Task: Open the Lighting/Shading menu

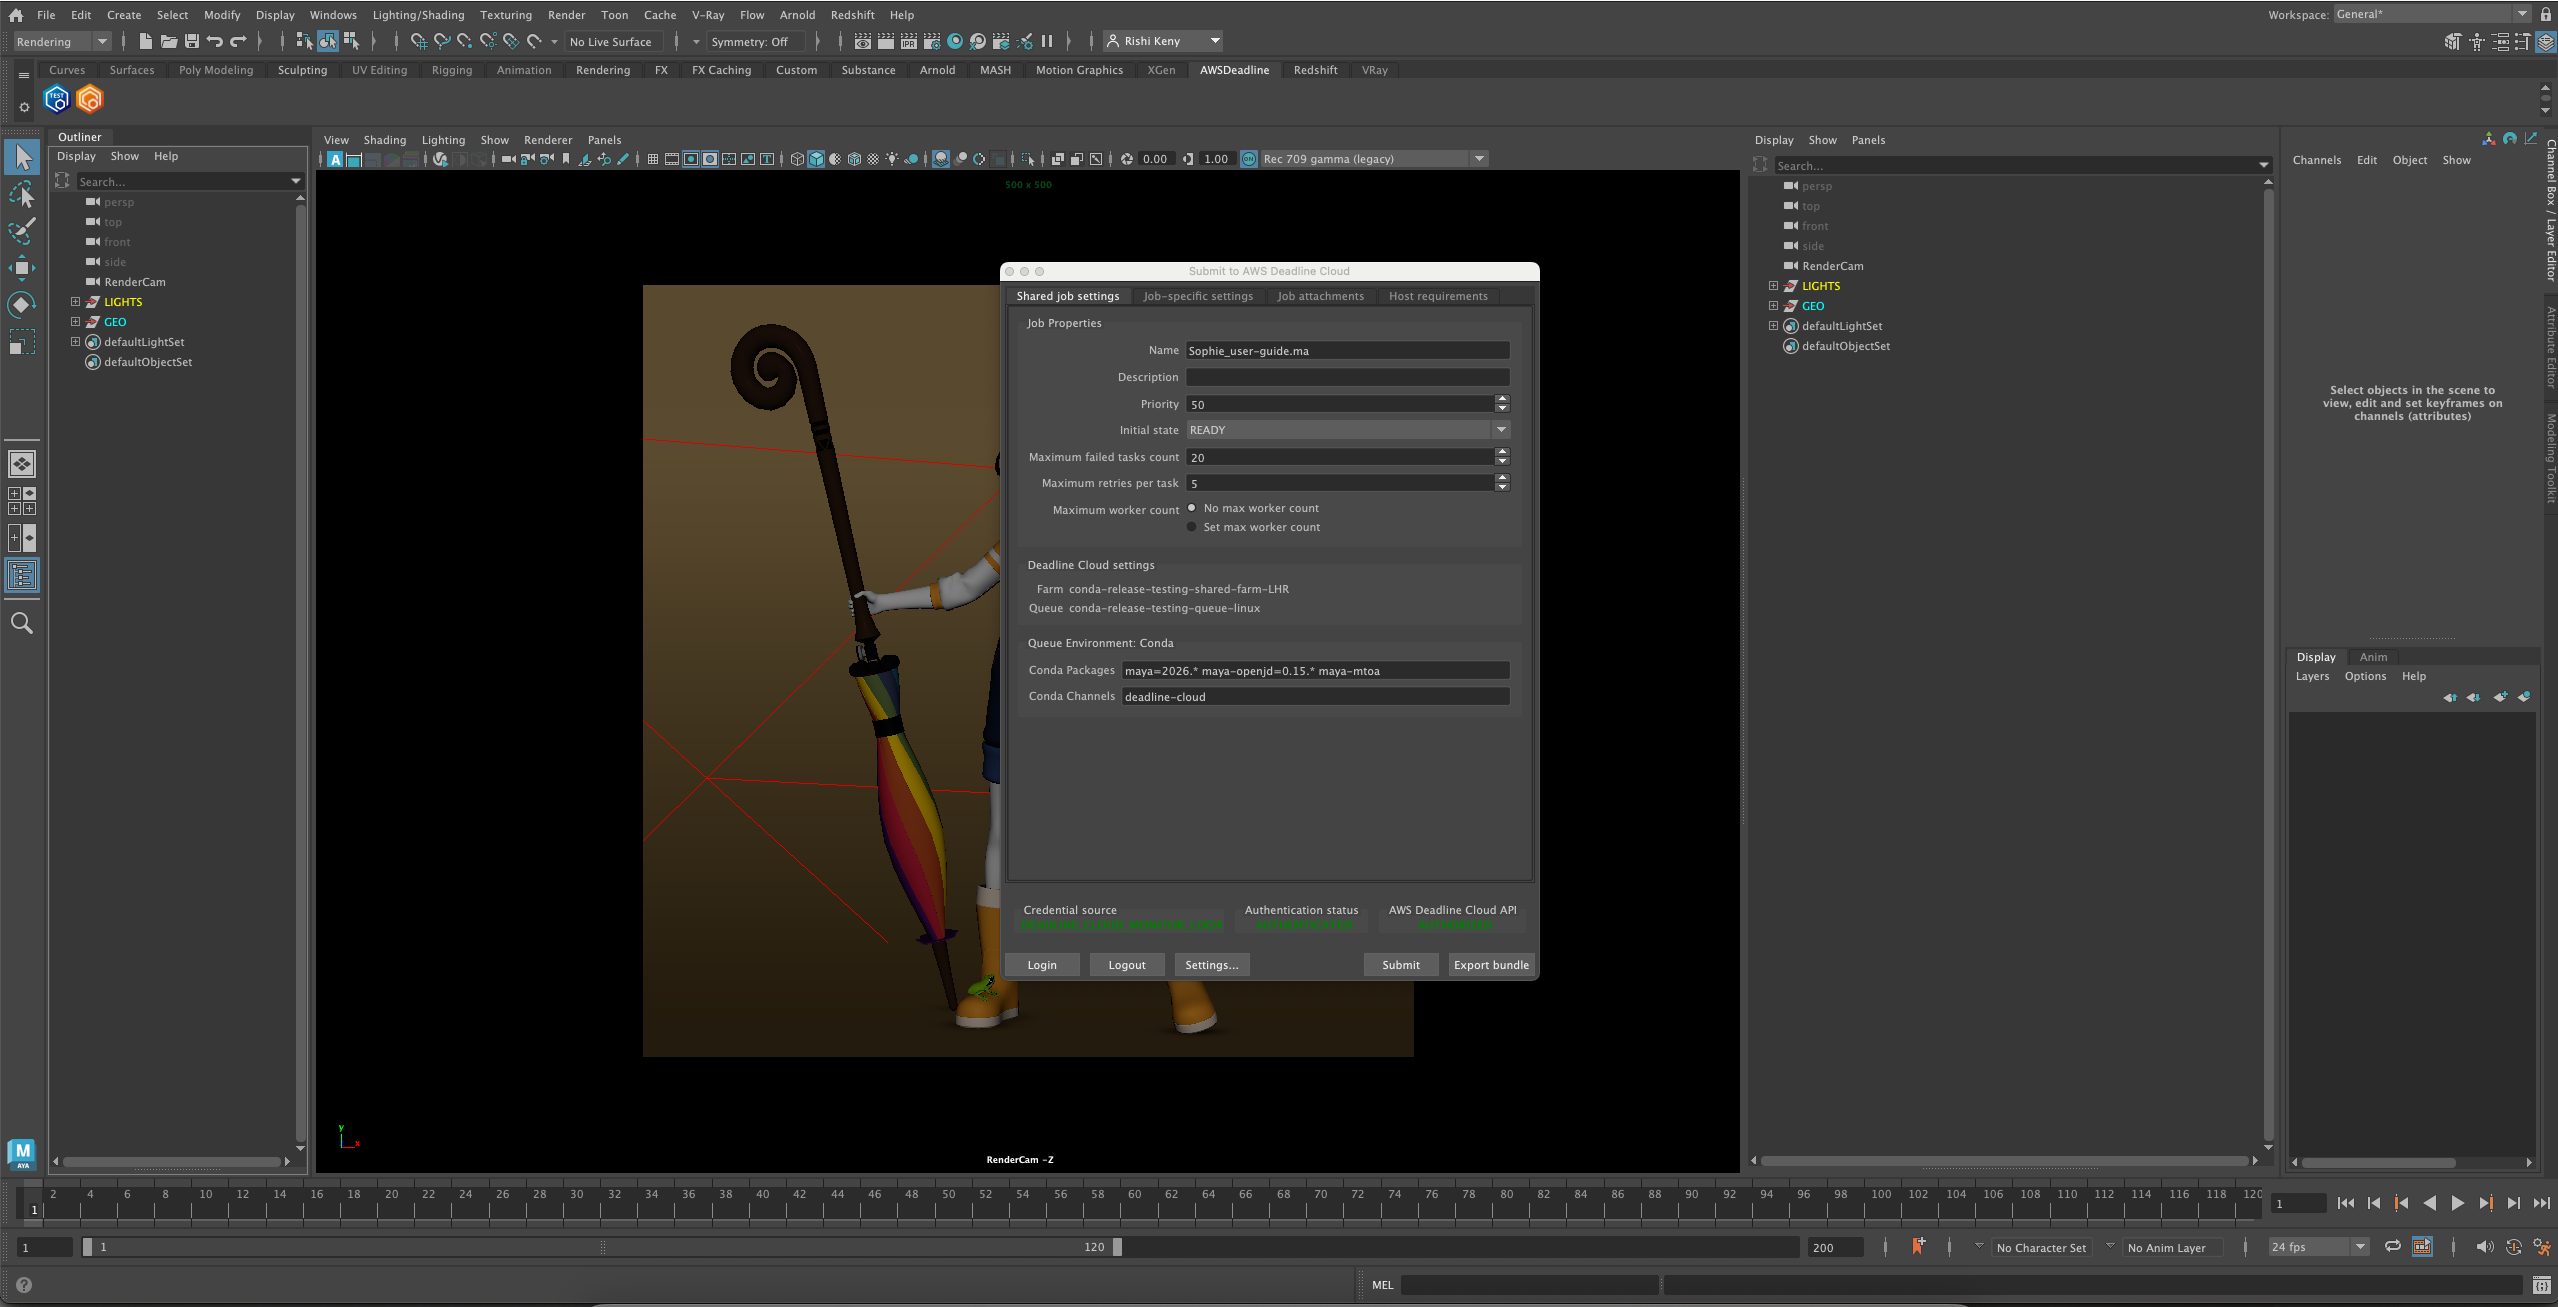Action: [418, 14]
